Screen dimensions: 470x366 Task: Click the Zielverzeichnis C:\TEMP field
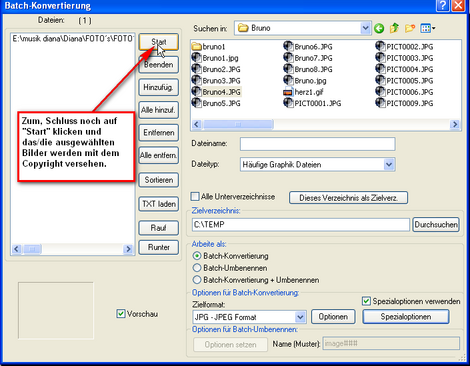[301, 225]
